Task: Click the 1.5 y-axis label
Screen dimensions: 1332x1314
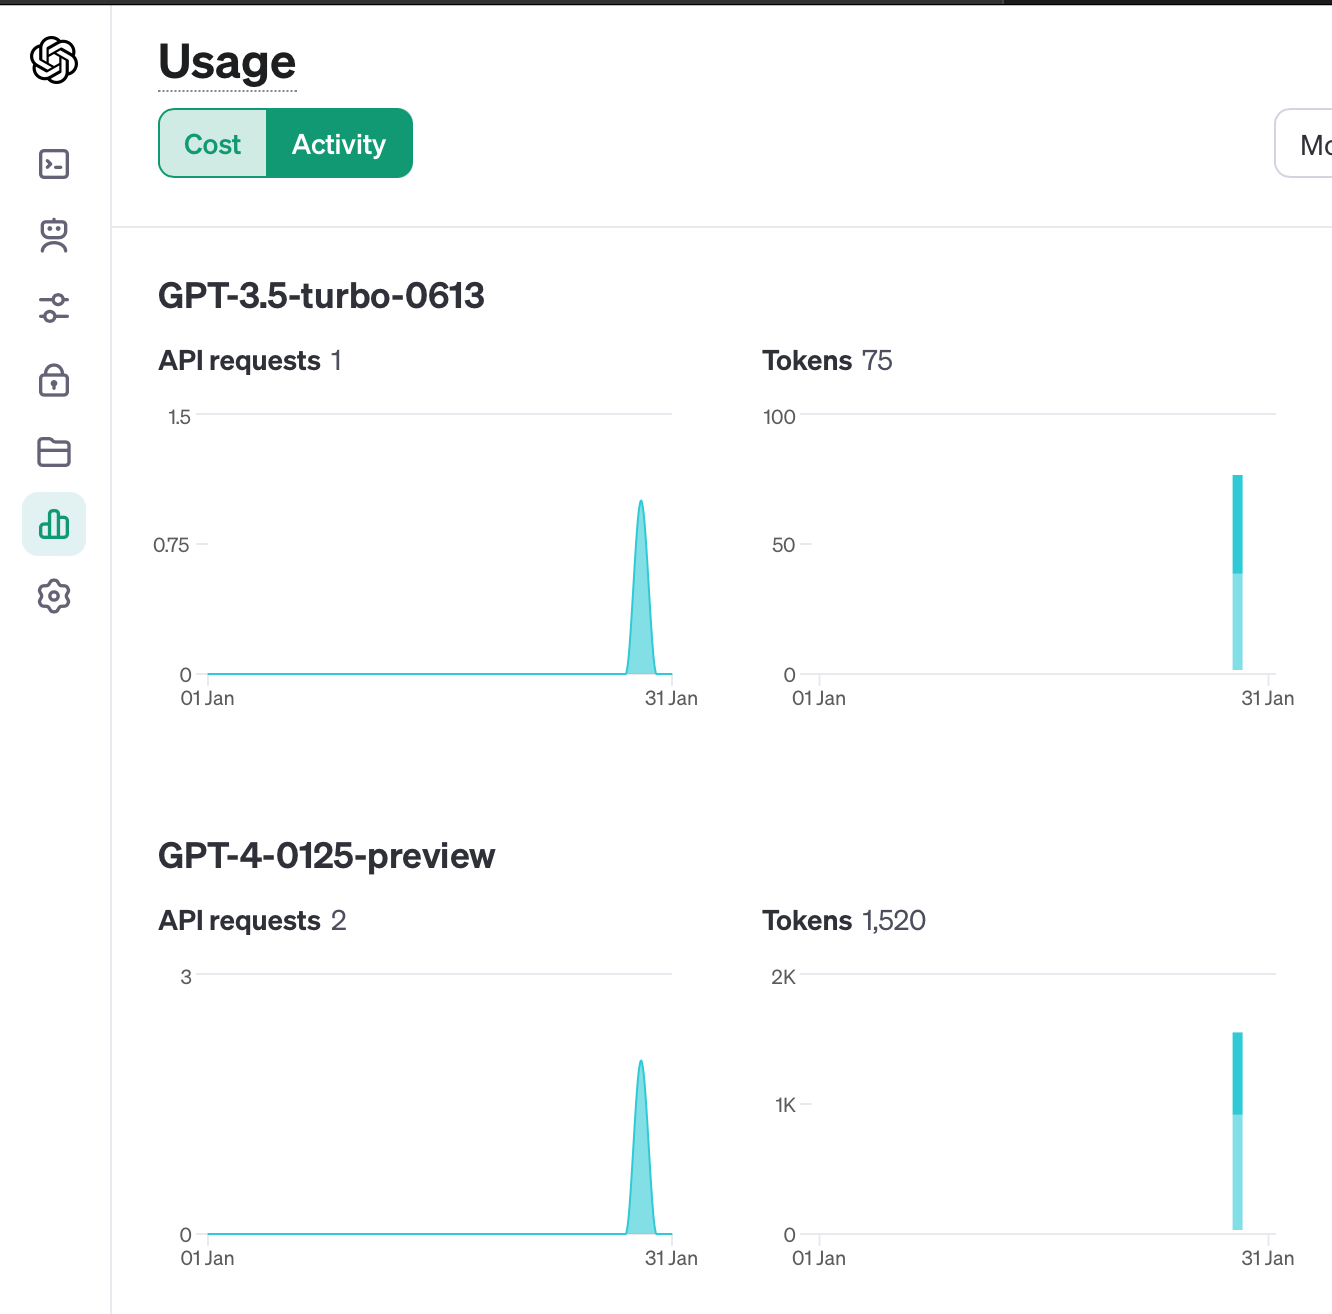Action: (x=179, y=417)
